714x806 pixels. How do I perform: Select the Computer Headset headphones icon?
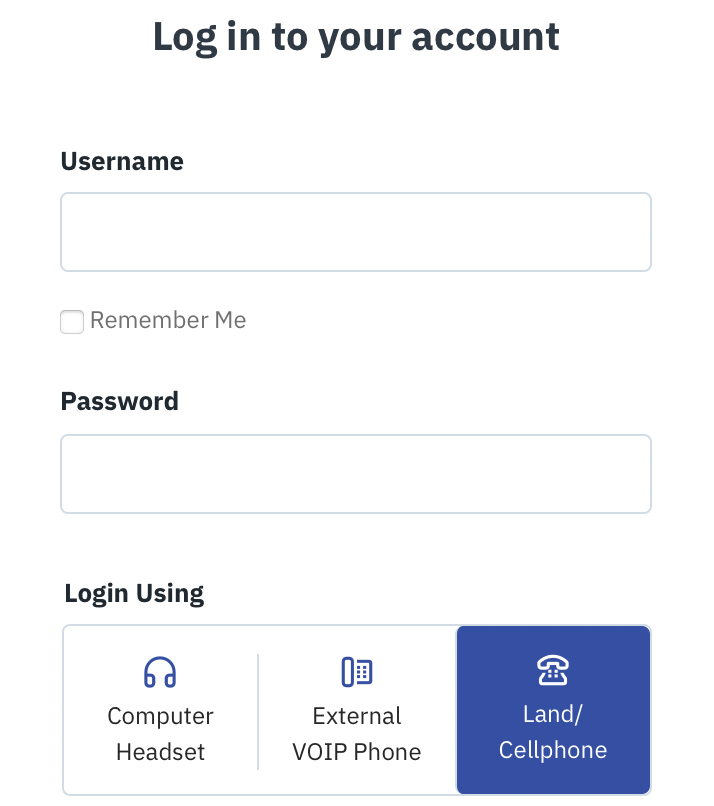click(160, 671)
